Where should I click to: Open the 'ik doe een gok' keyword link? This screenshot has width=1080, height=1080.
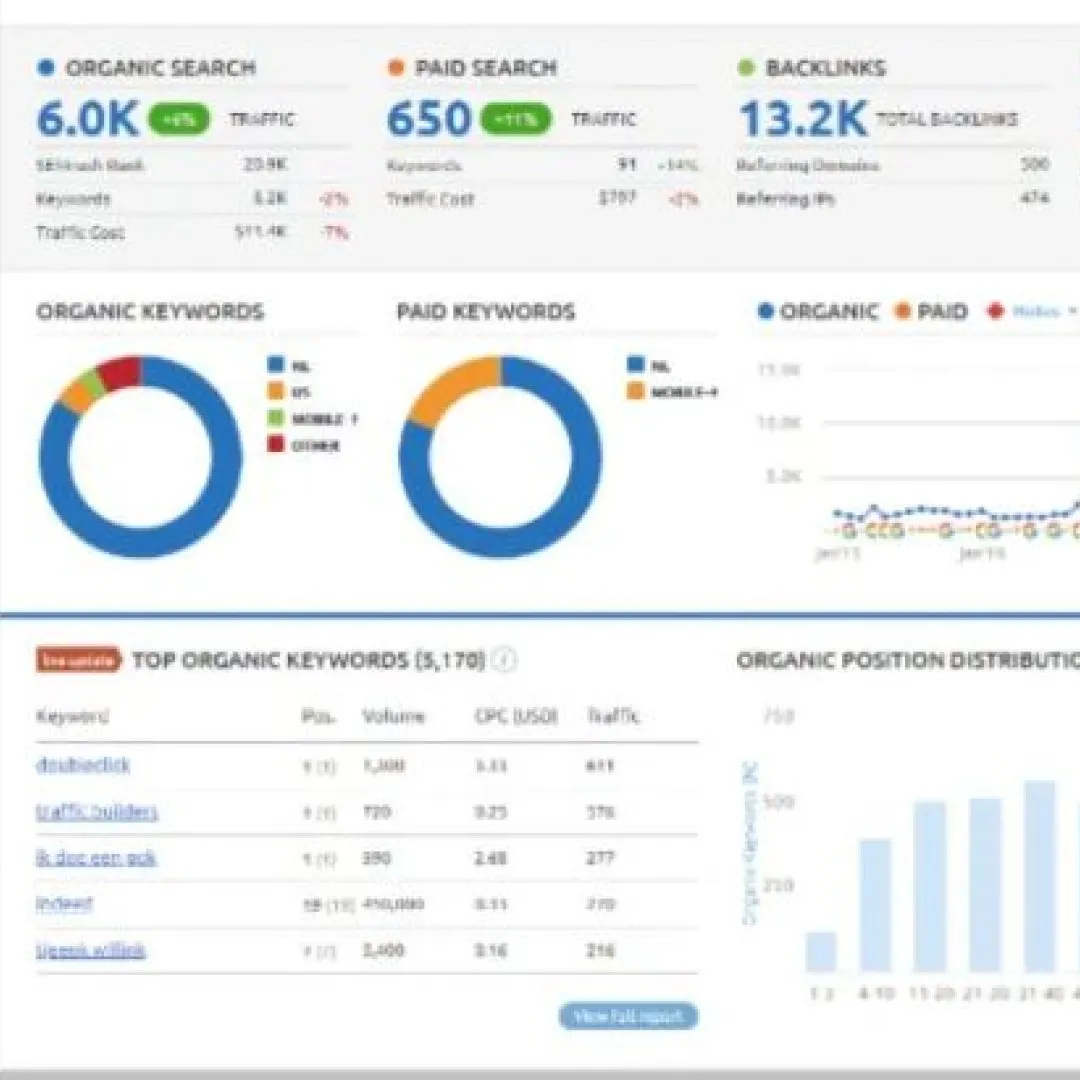click(96, 858)
